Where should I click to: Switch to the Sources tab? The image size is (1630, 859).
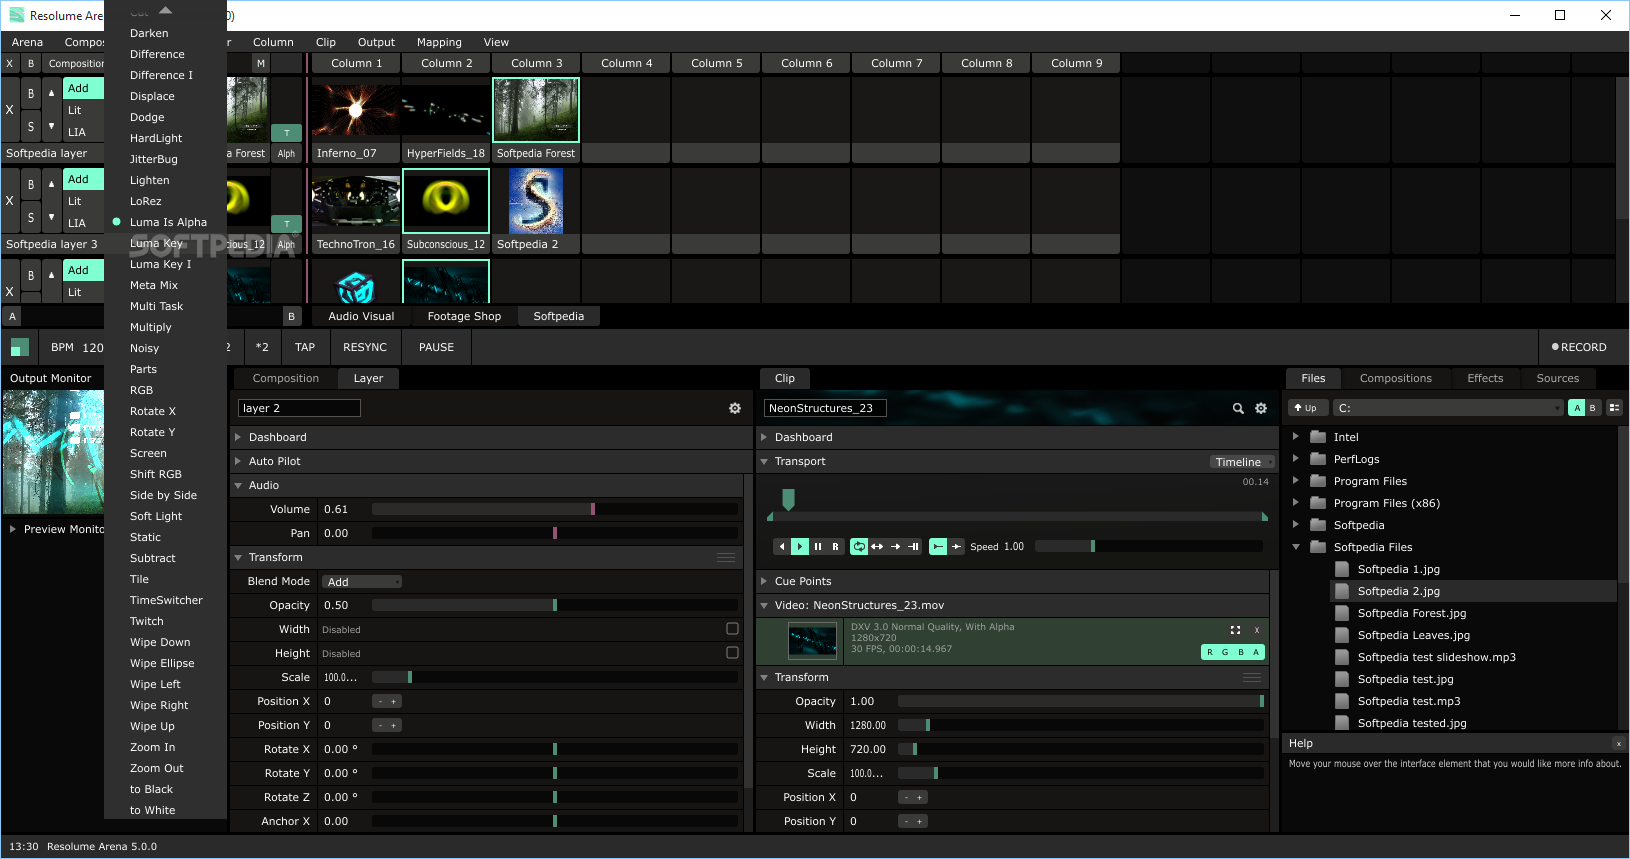[1557, 378]
